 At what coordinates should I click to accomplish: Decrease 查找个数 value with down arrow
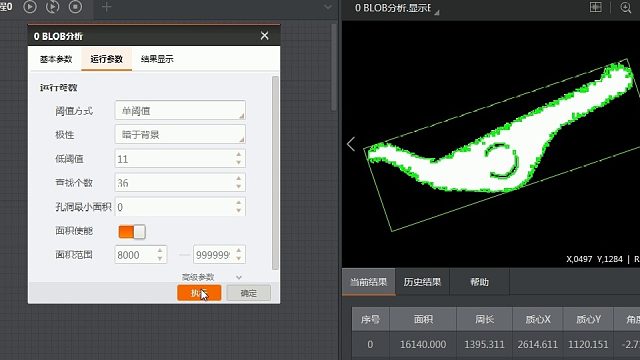(239, 187)
